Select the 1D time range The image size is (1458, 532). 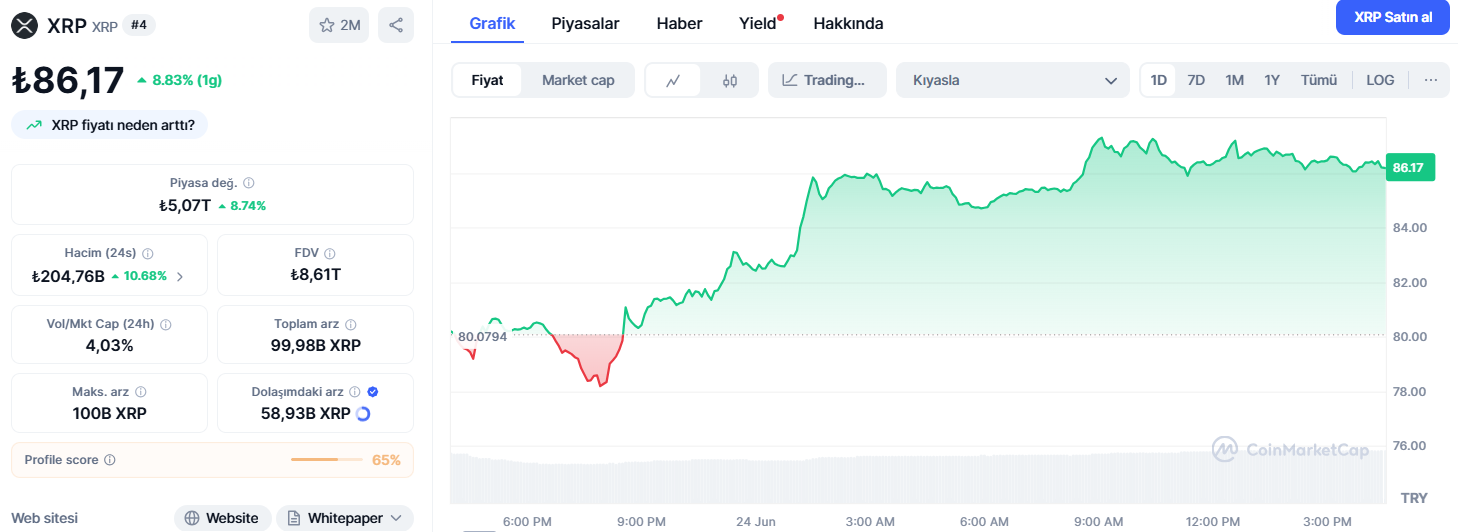pyautogui.click(x=1159, y=80)
